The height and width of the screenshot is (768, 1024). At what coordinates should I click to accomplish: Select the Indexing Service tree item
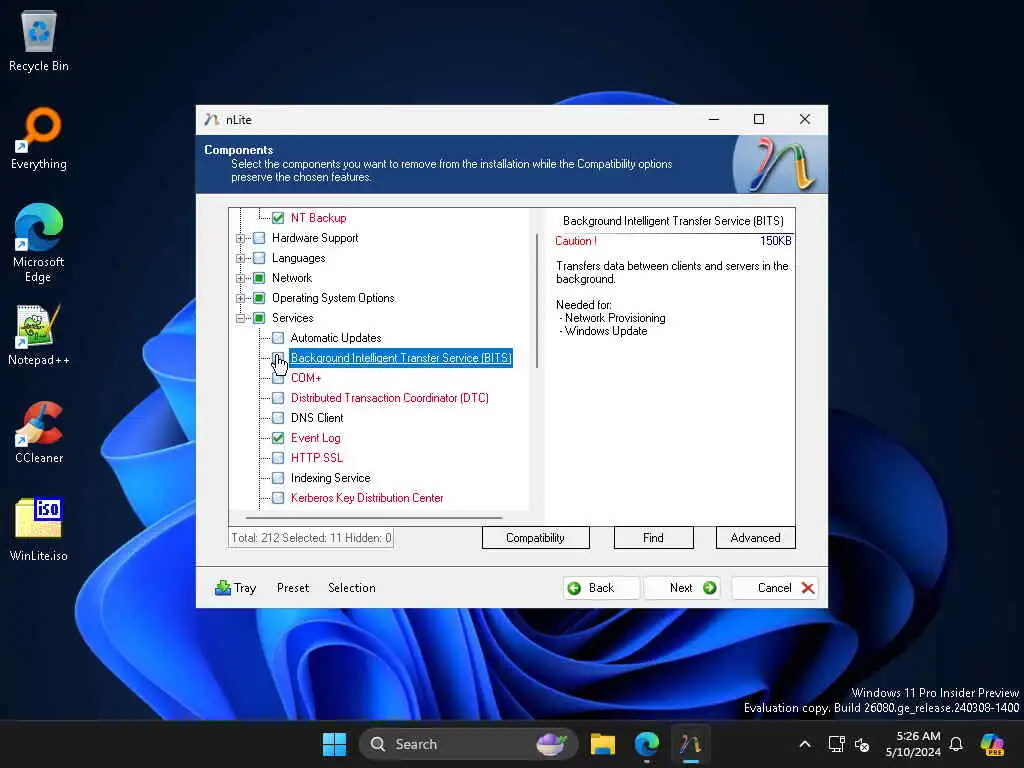click(x=330, y=478)
